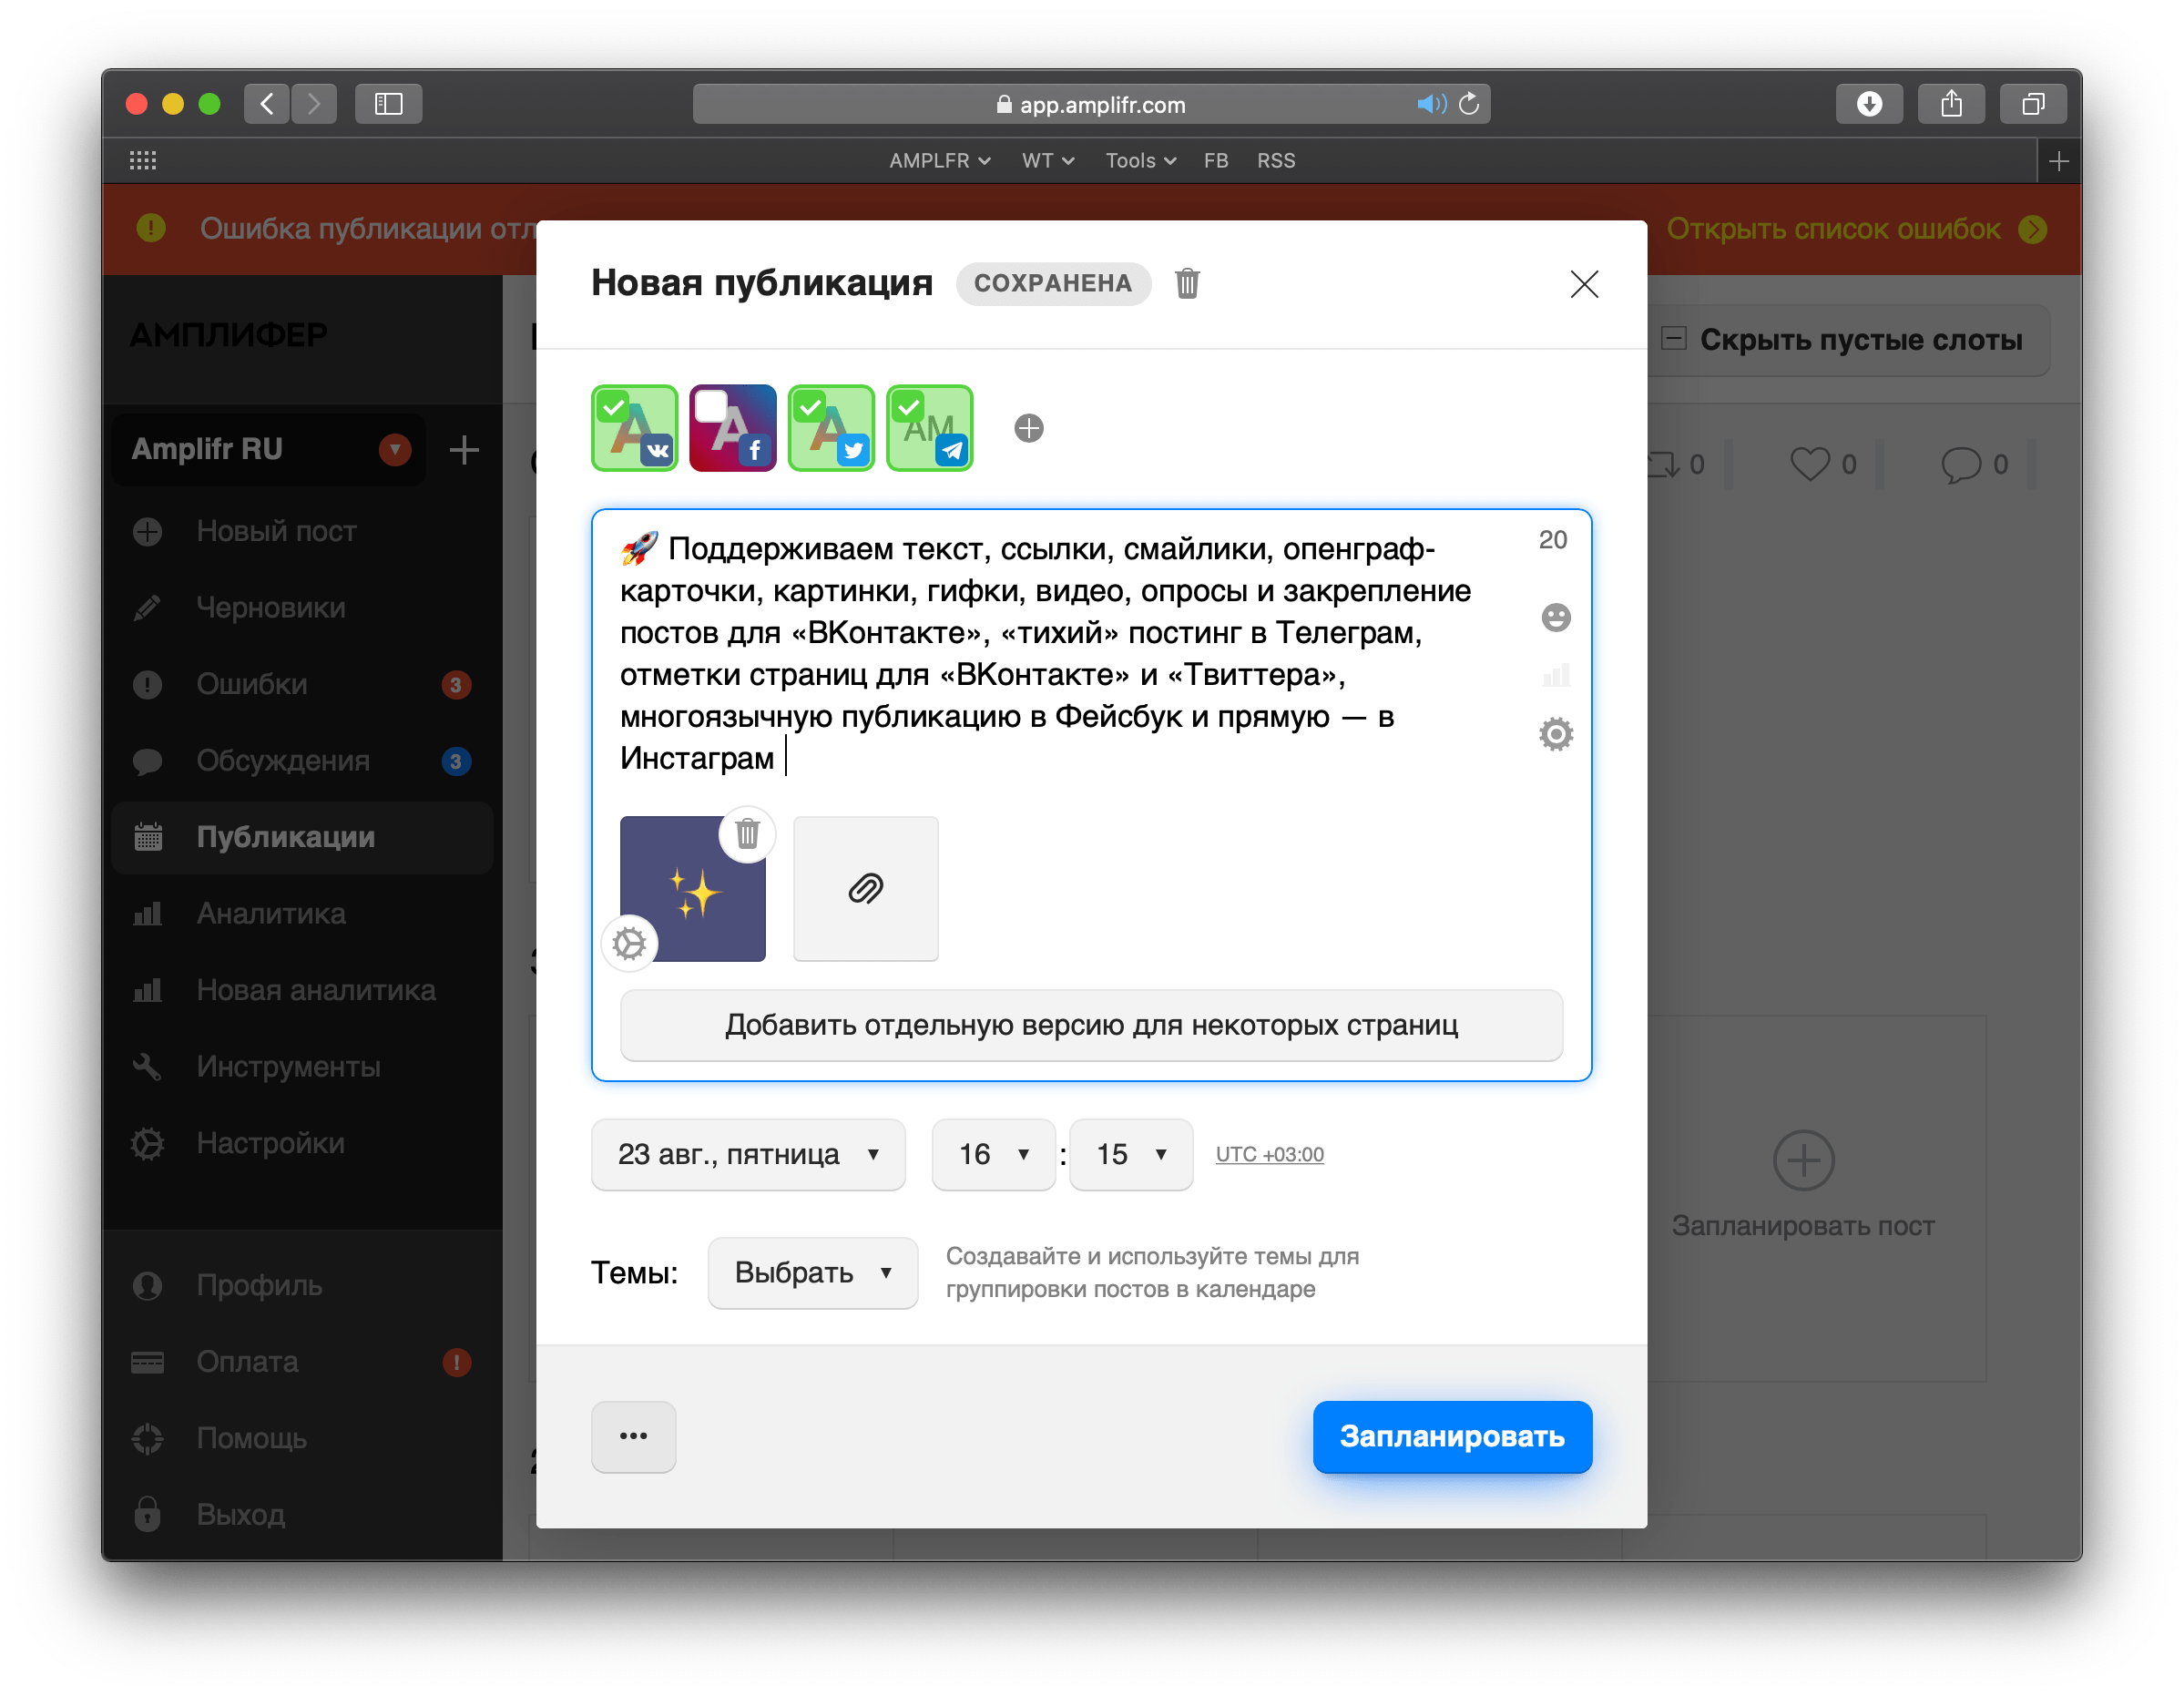Screen dimensions: 2184x1696
Task: Open the Safari share button
Action: click(x=1950, y=104)
